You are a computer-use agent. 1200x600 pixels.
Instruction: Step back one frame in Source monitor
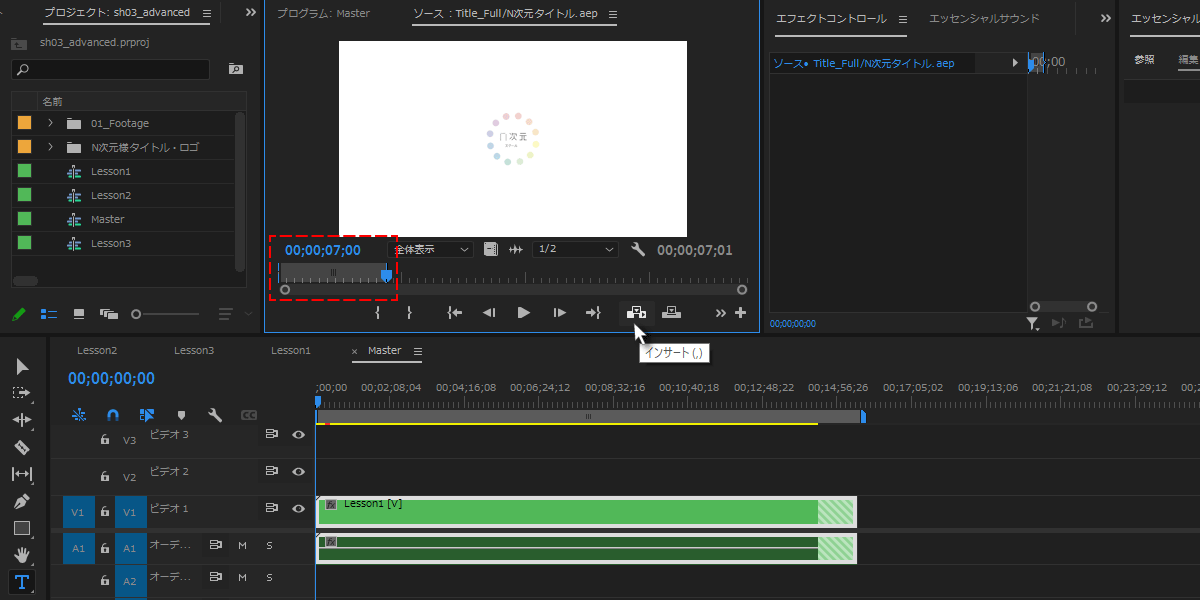[489, 312]
